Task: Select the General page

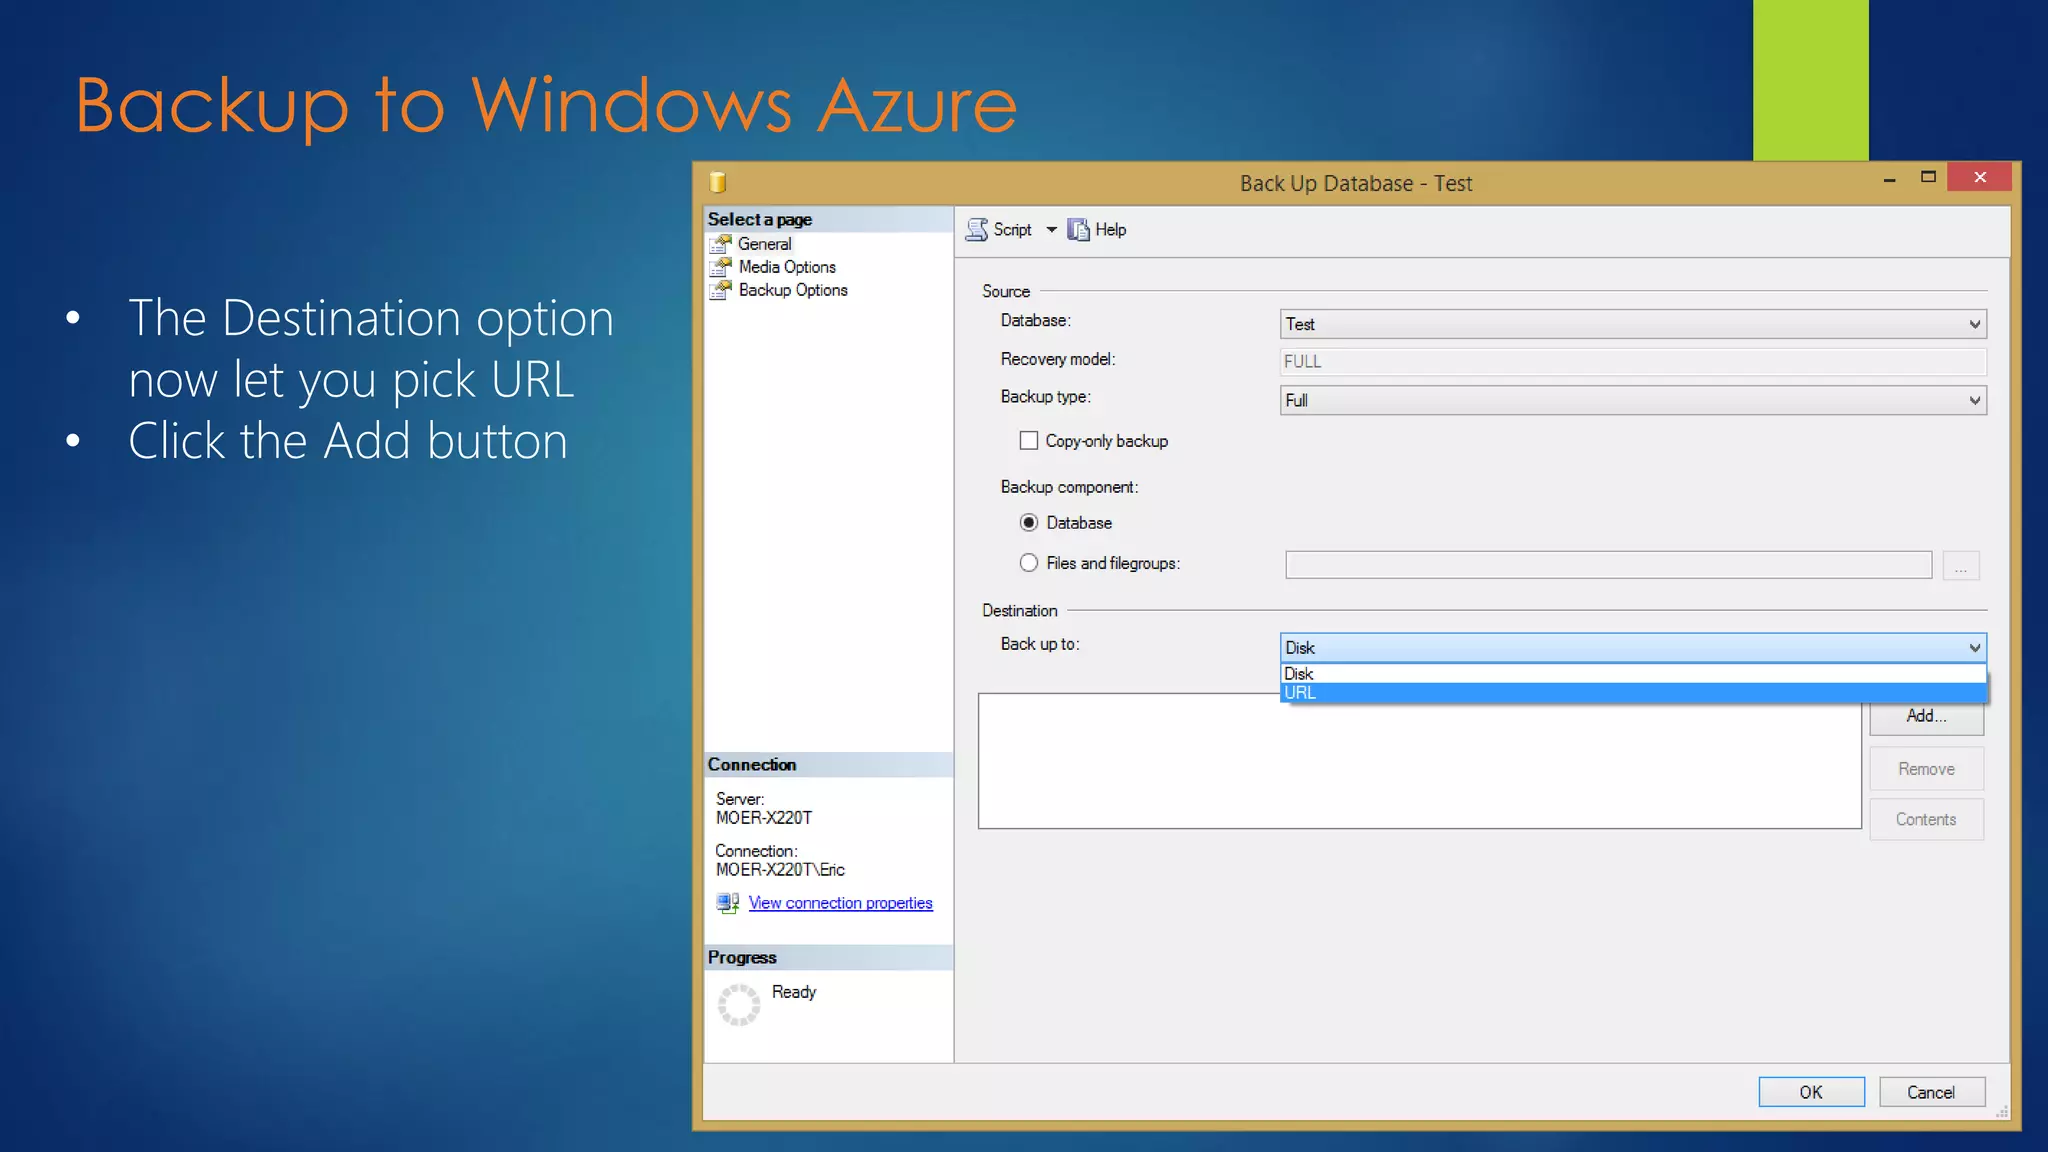Action: [764, 244]
